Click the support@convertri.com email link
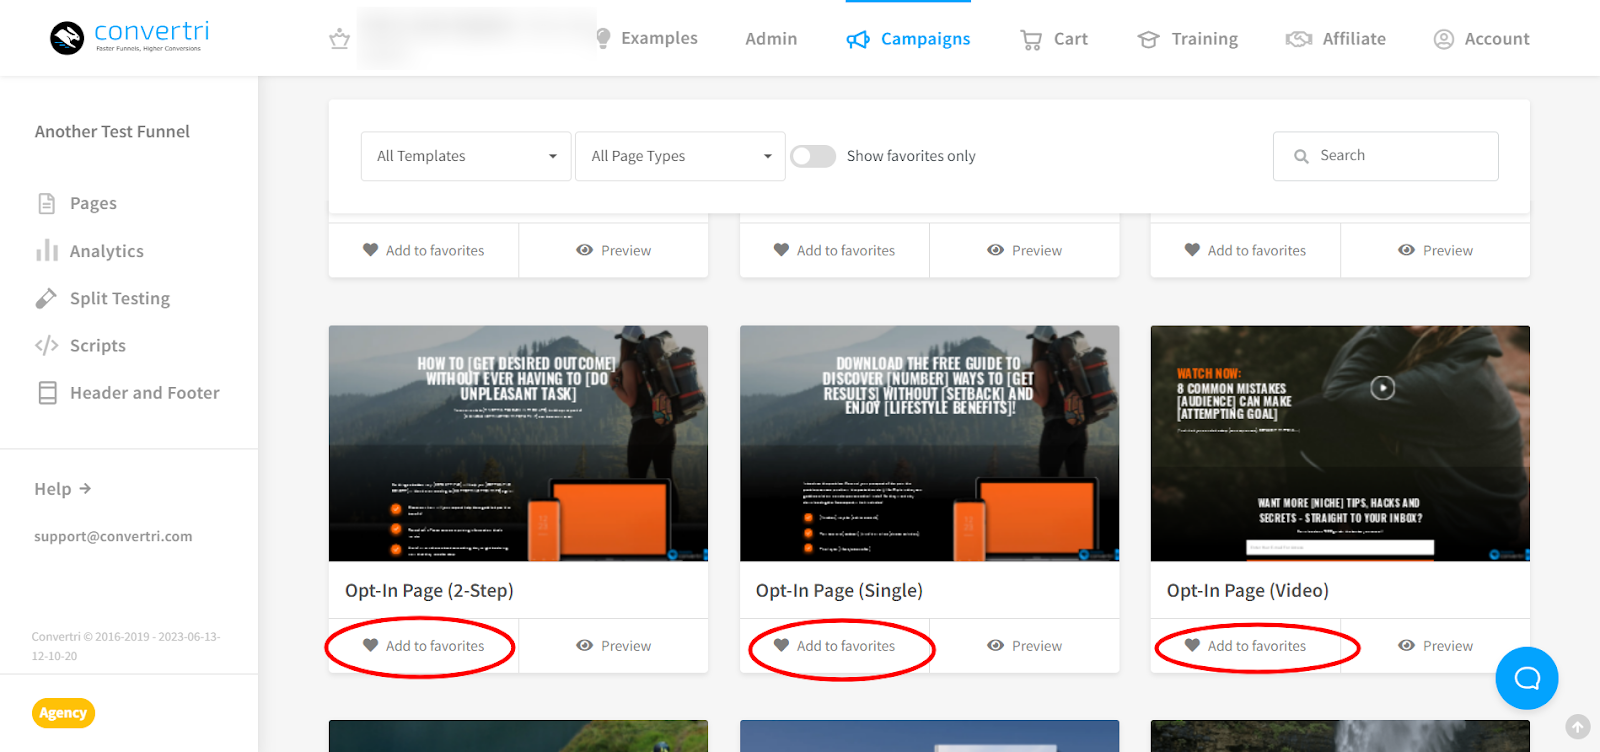1600x752 pixels. (x=113, y=536)
